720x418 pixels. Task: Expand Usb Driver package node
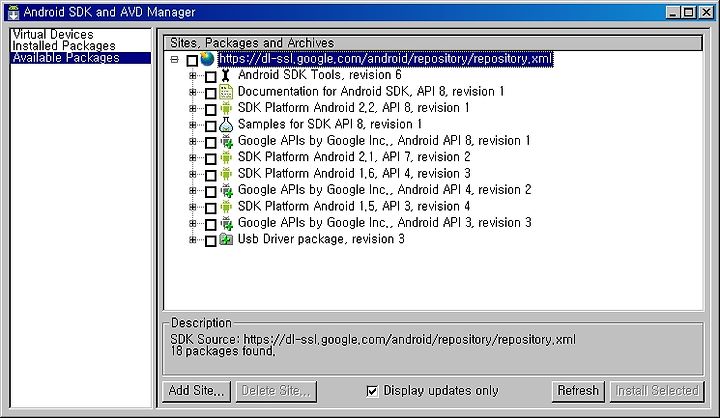click(193, 240)
